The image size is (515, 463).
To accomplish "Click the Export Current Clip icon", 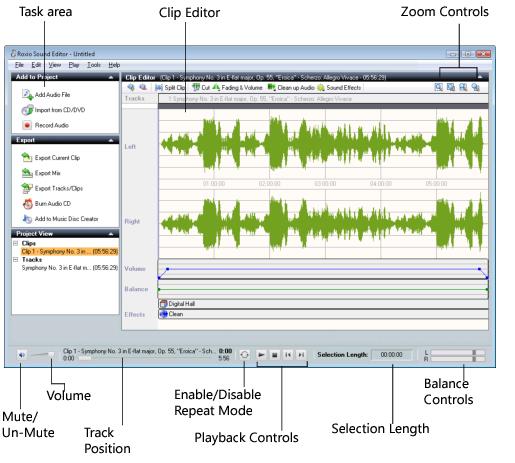I will pyautogui.click(x=27, y=157).
